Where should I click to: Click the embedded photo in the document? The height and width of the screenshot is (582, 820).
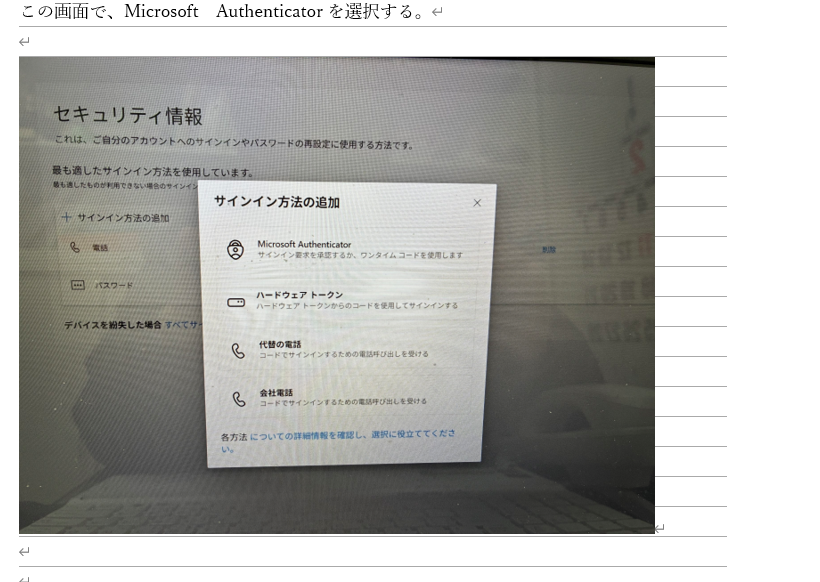click(337, 295)
